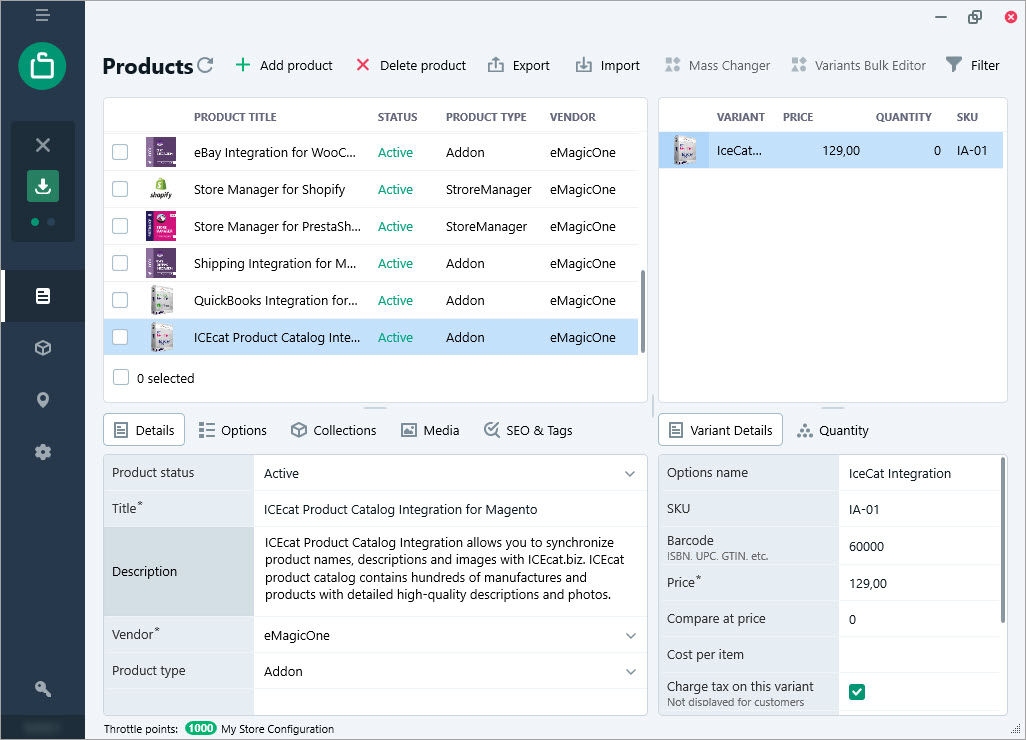
Task: Click the green download icon in sidebar
Action: click(x=43, y=186)
